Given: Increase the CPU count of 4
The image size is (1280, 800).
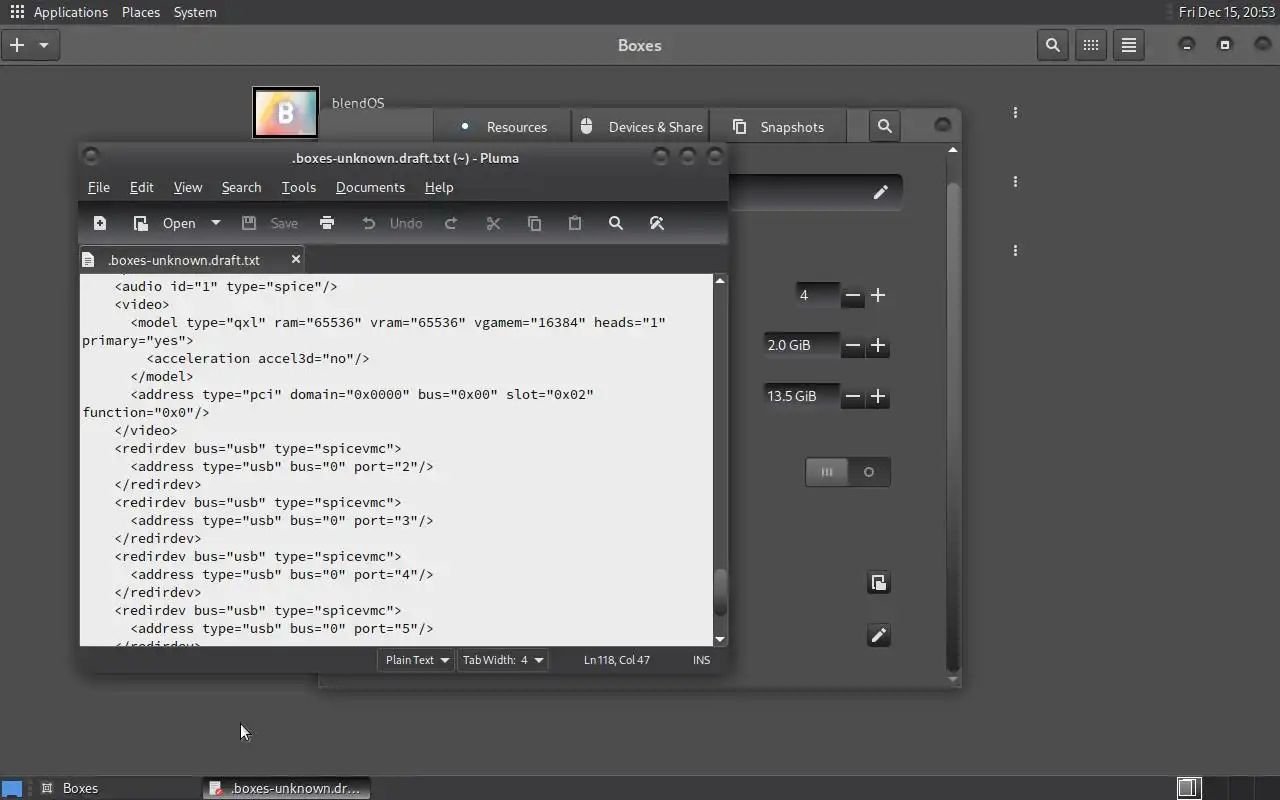Looking at the screenshot, I should click(x=878, y=295).
